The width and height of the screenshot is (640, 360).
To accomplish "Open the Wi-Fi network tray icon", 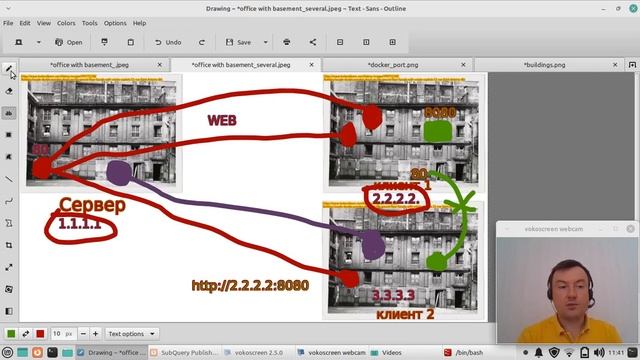I will tap(569, 352).
